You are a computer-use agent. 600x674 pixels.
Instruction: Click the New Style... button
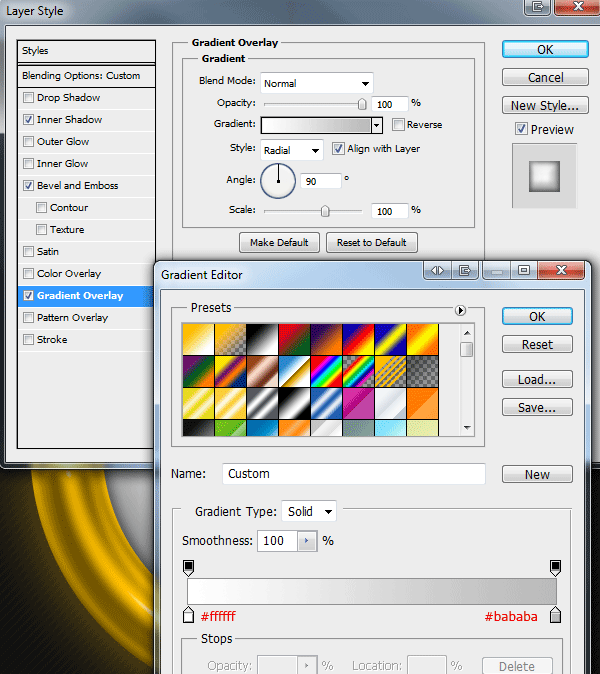point(545,105)
